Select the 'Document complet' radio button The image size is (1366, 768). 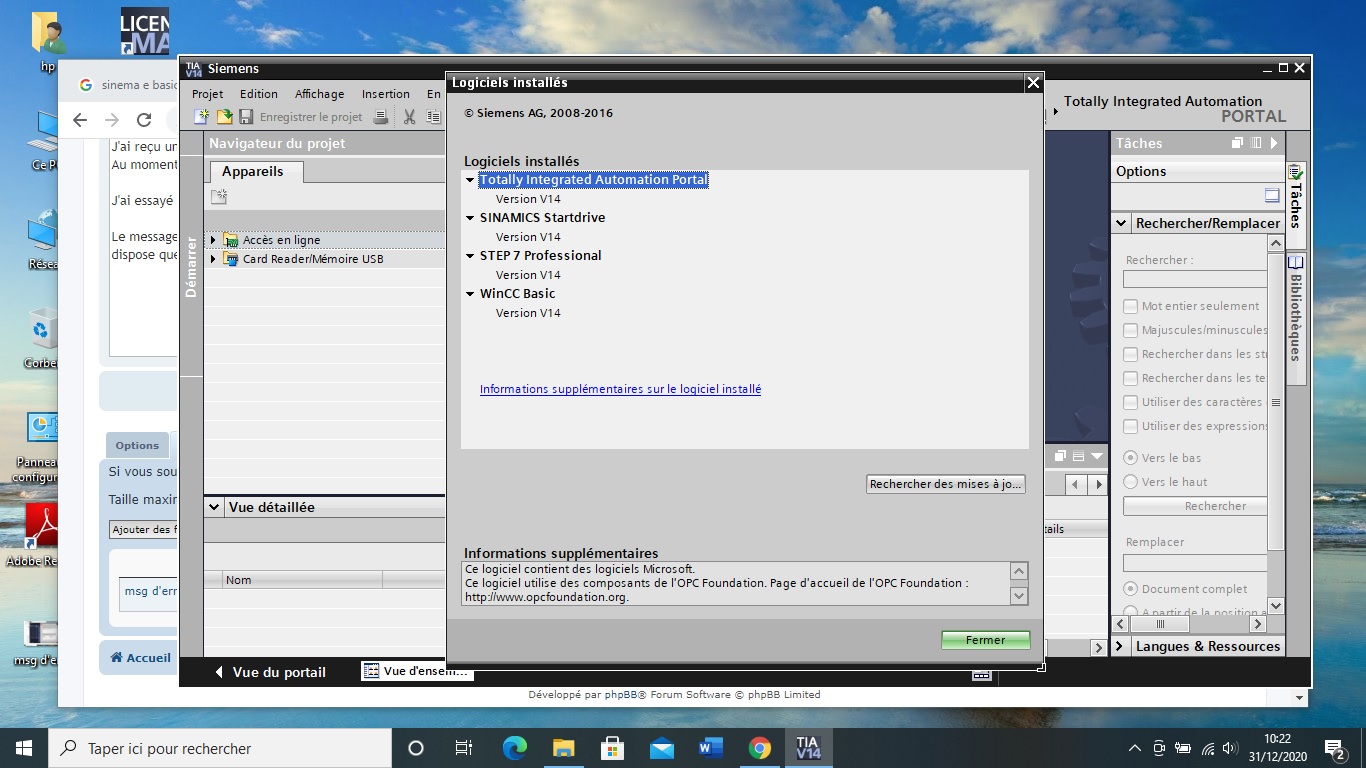coord(1130,589)
